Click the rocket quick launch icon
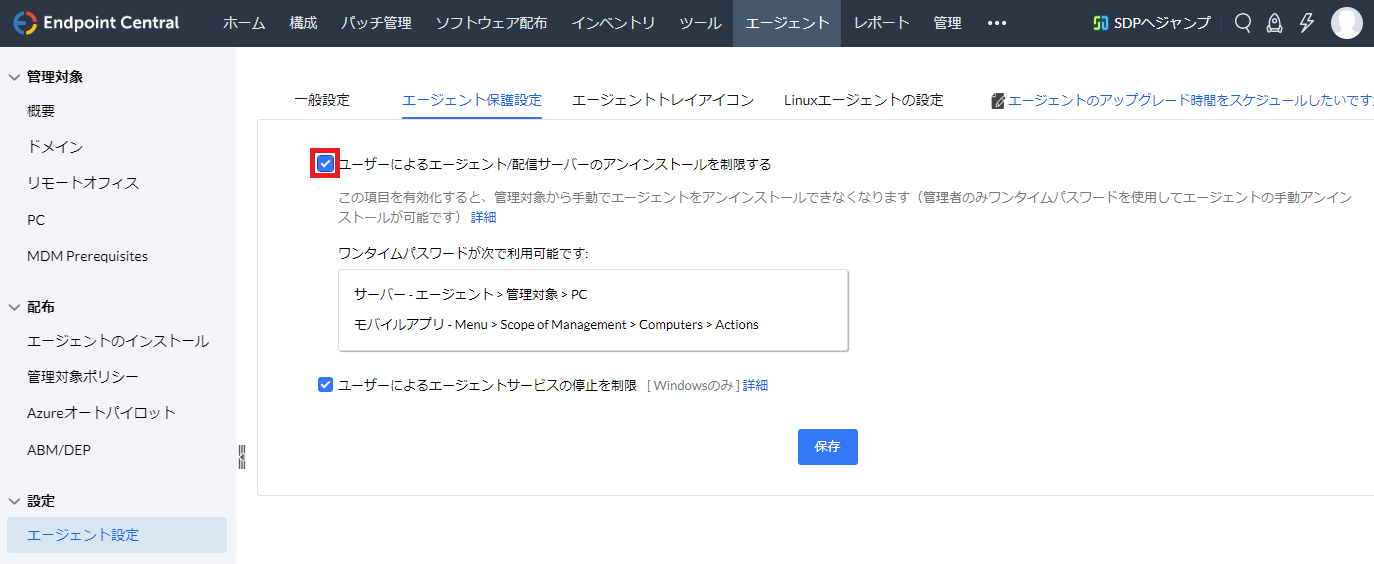 (x=1274, y=23)
